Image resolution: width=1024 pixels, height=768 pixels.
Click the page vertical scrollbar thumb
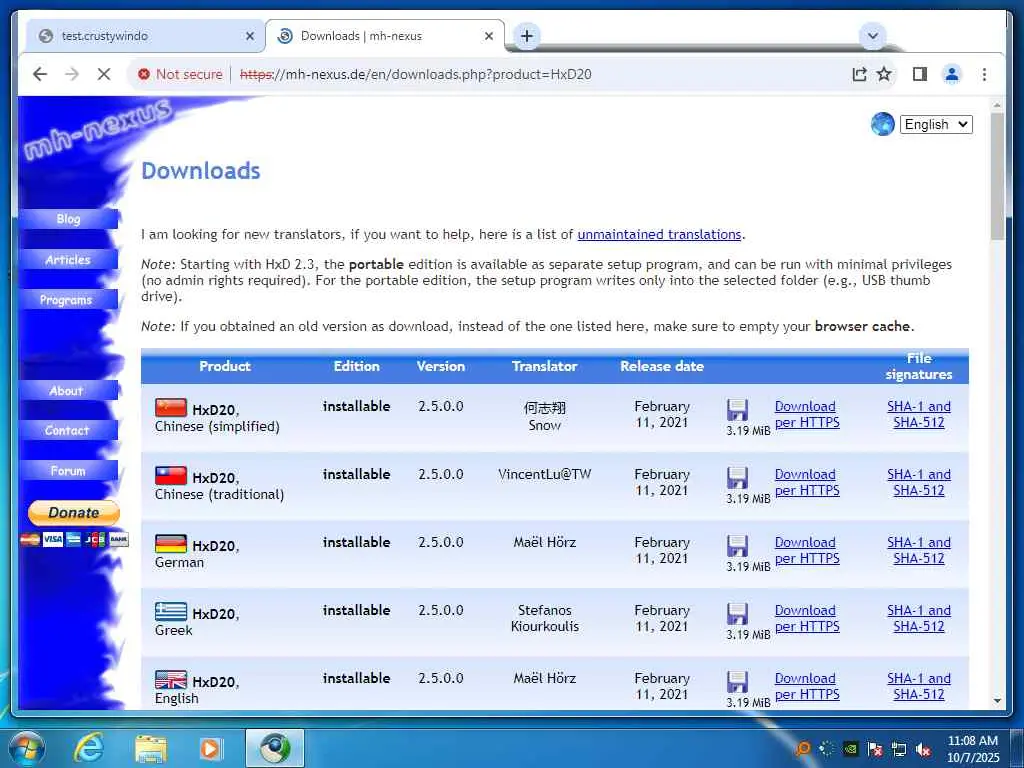point(997,176)
